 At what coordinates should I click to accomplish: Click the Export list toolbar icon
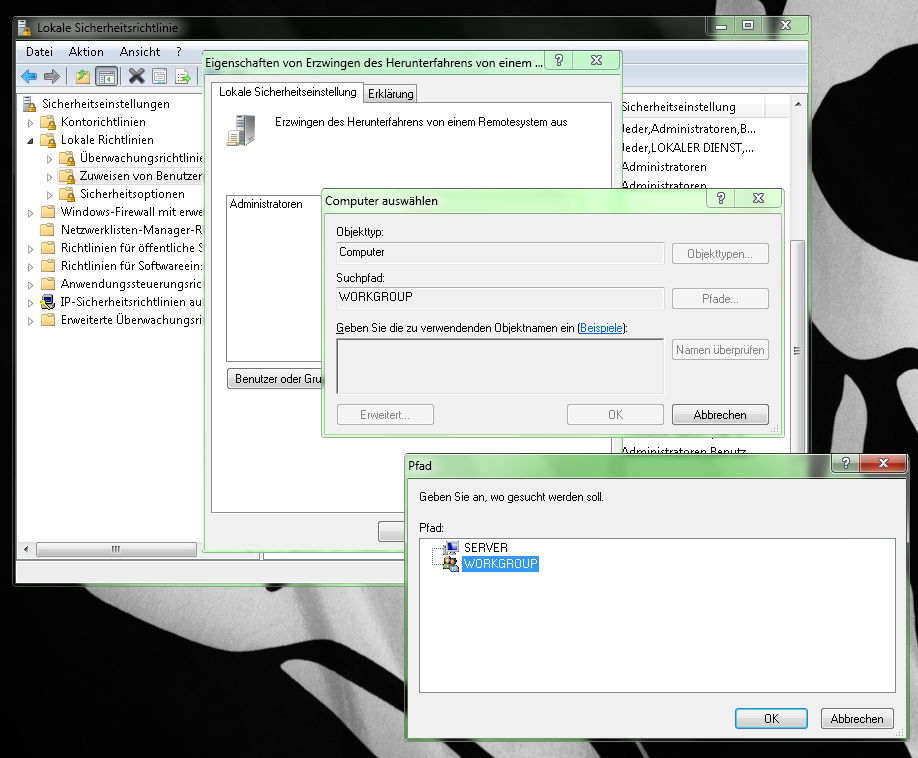click(x=183, y=76)
